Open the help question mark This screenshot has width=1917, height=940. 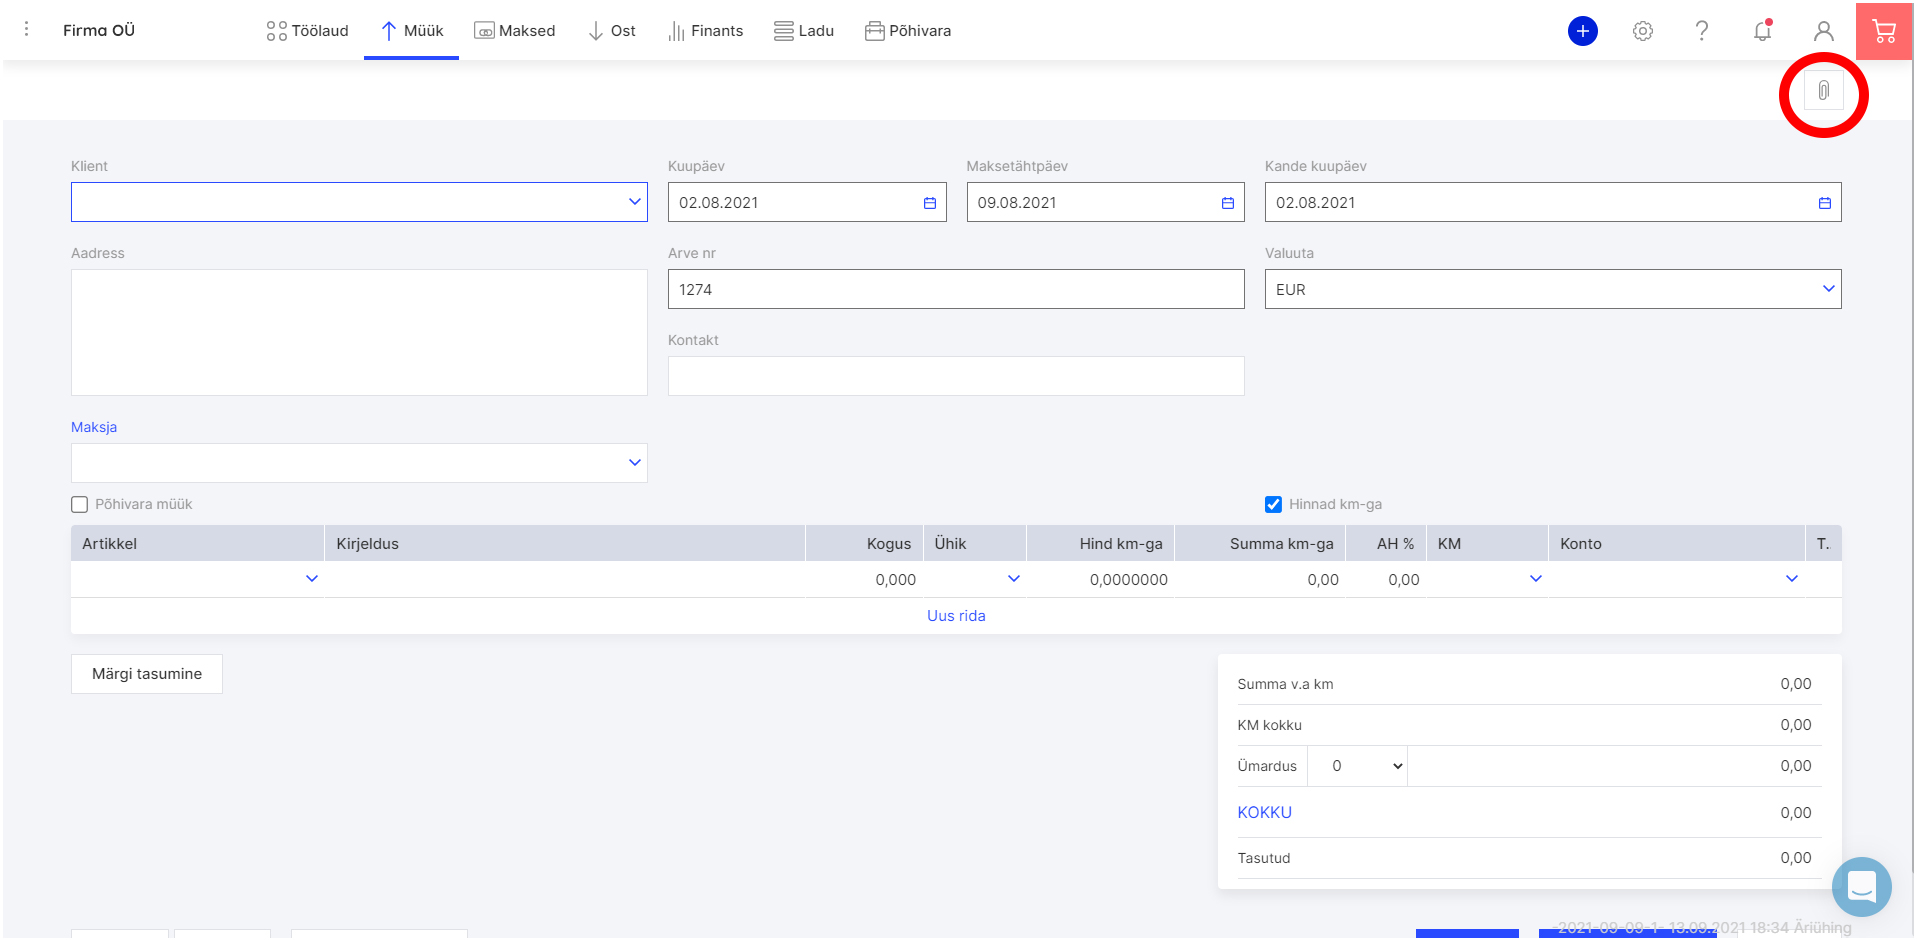pyautogui.click(x=1702, y=31)
